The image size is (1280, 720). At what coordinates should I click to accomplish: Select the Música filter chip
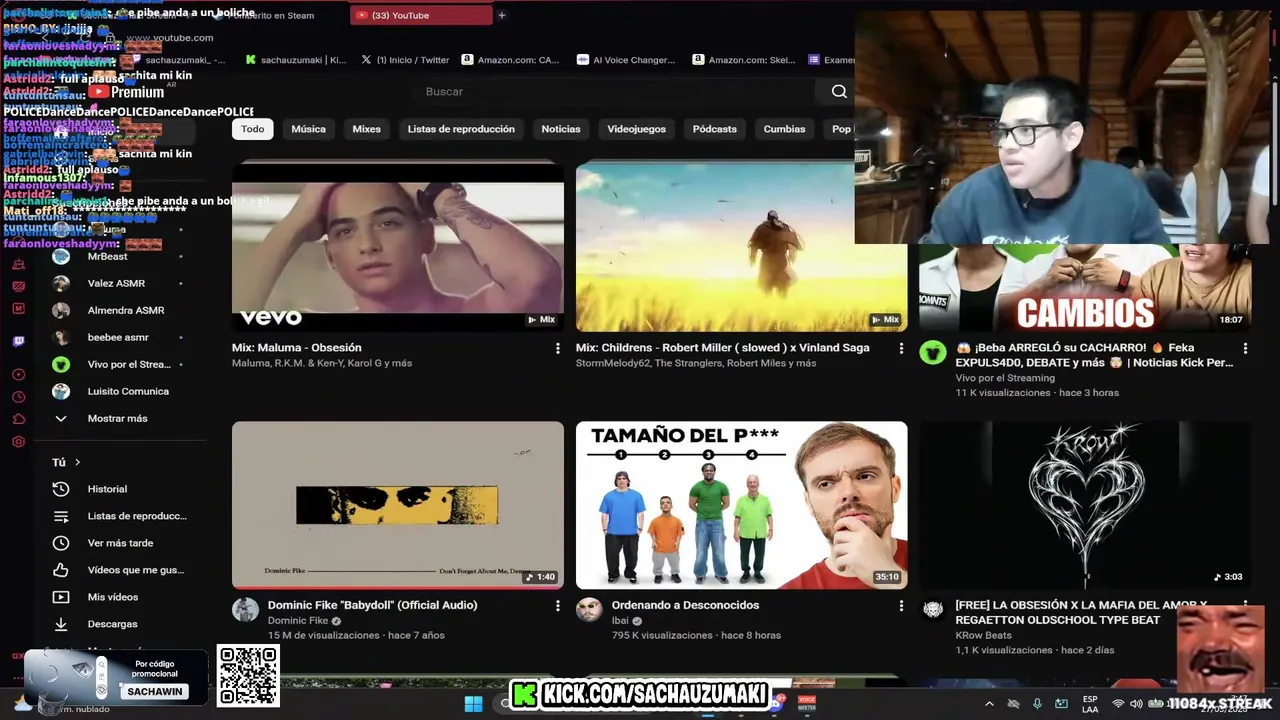click(308, 129)
